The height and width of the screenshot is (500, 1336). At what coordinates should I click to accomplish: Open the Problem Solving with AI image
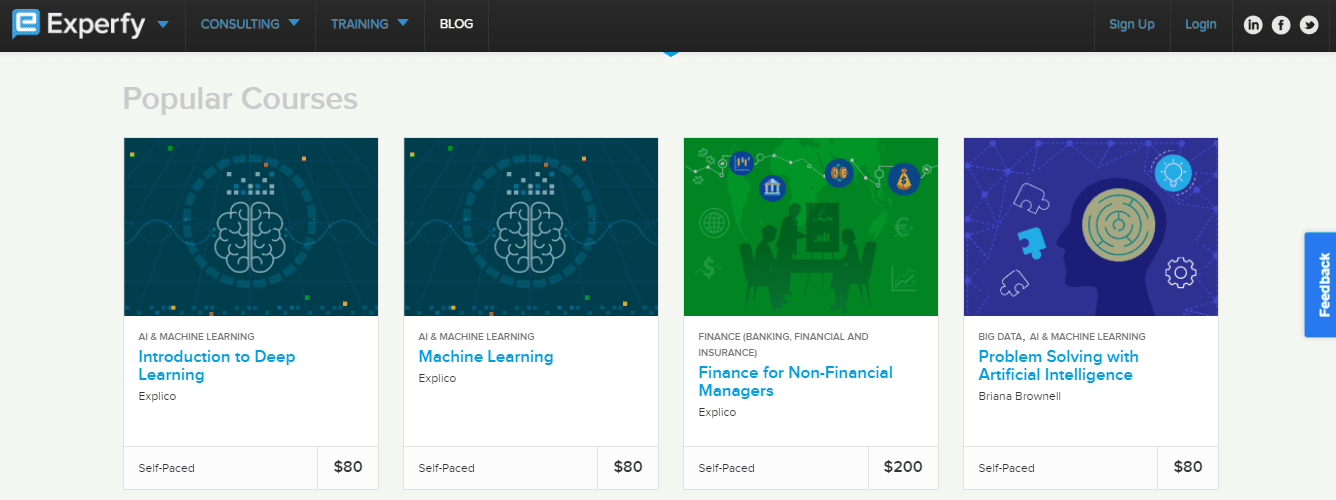1091,227
